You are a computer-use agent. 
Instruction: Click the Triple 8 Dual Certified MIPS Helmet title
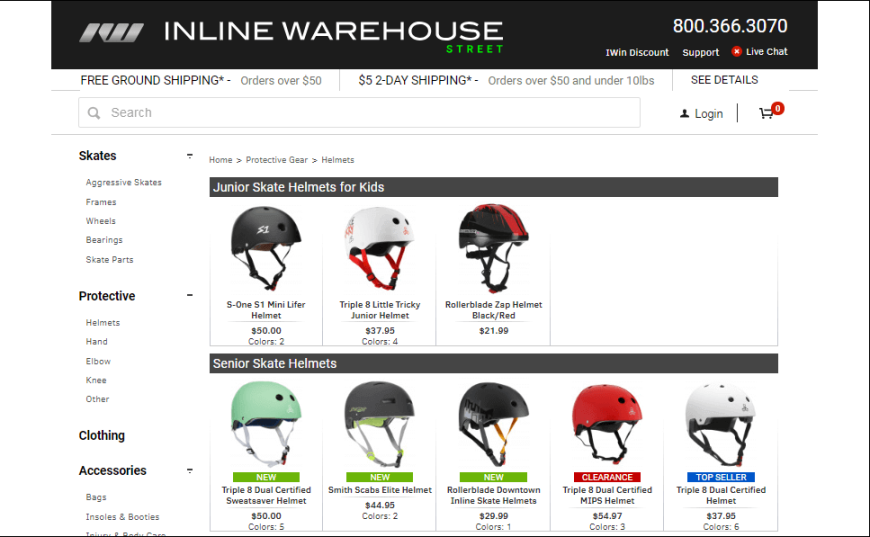click(607, 495)
